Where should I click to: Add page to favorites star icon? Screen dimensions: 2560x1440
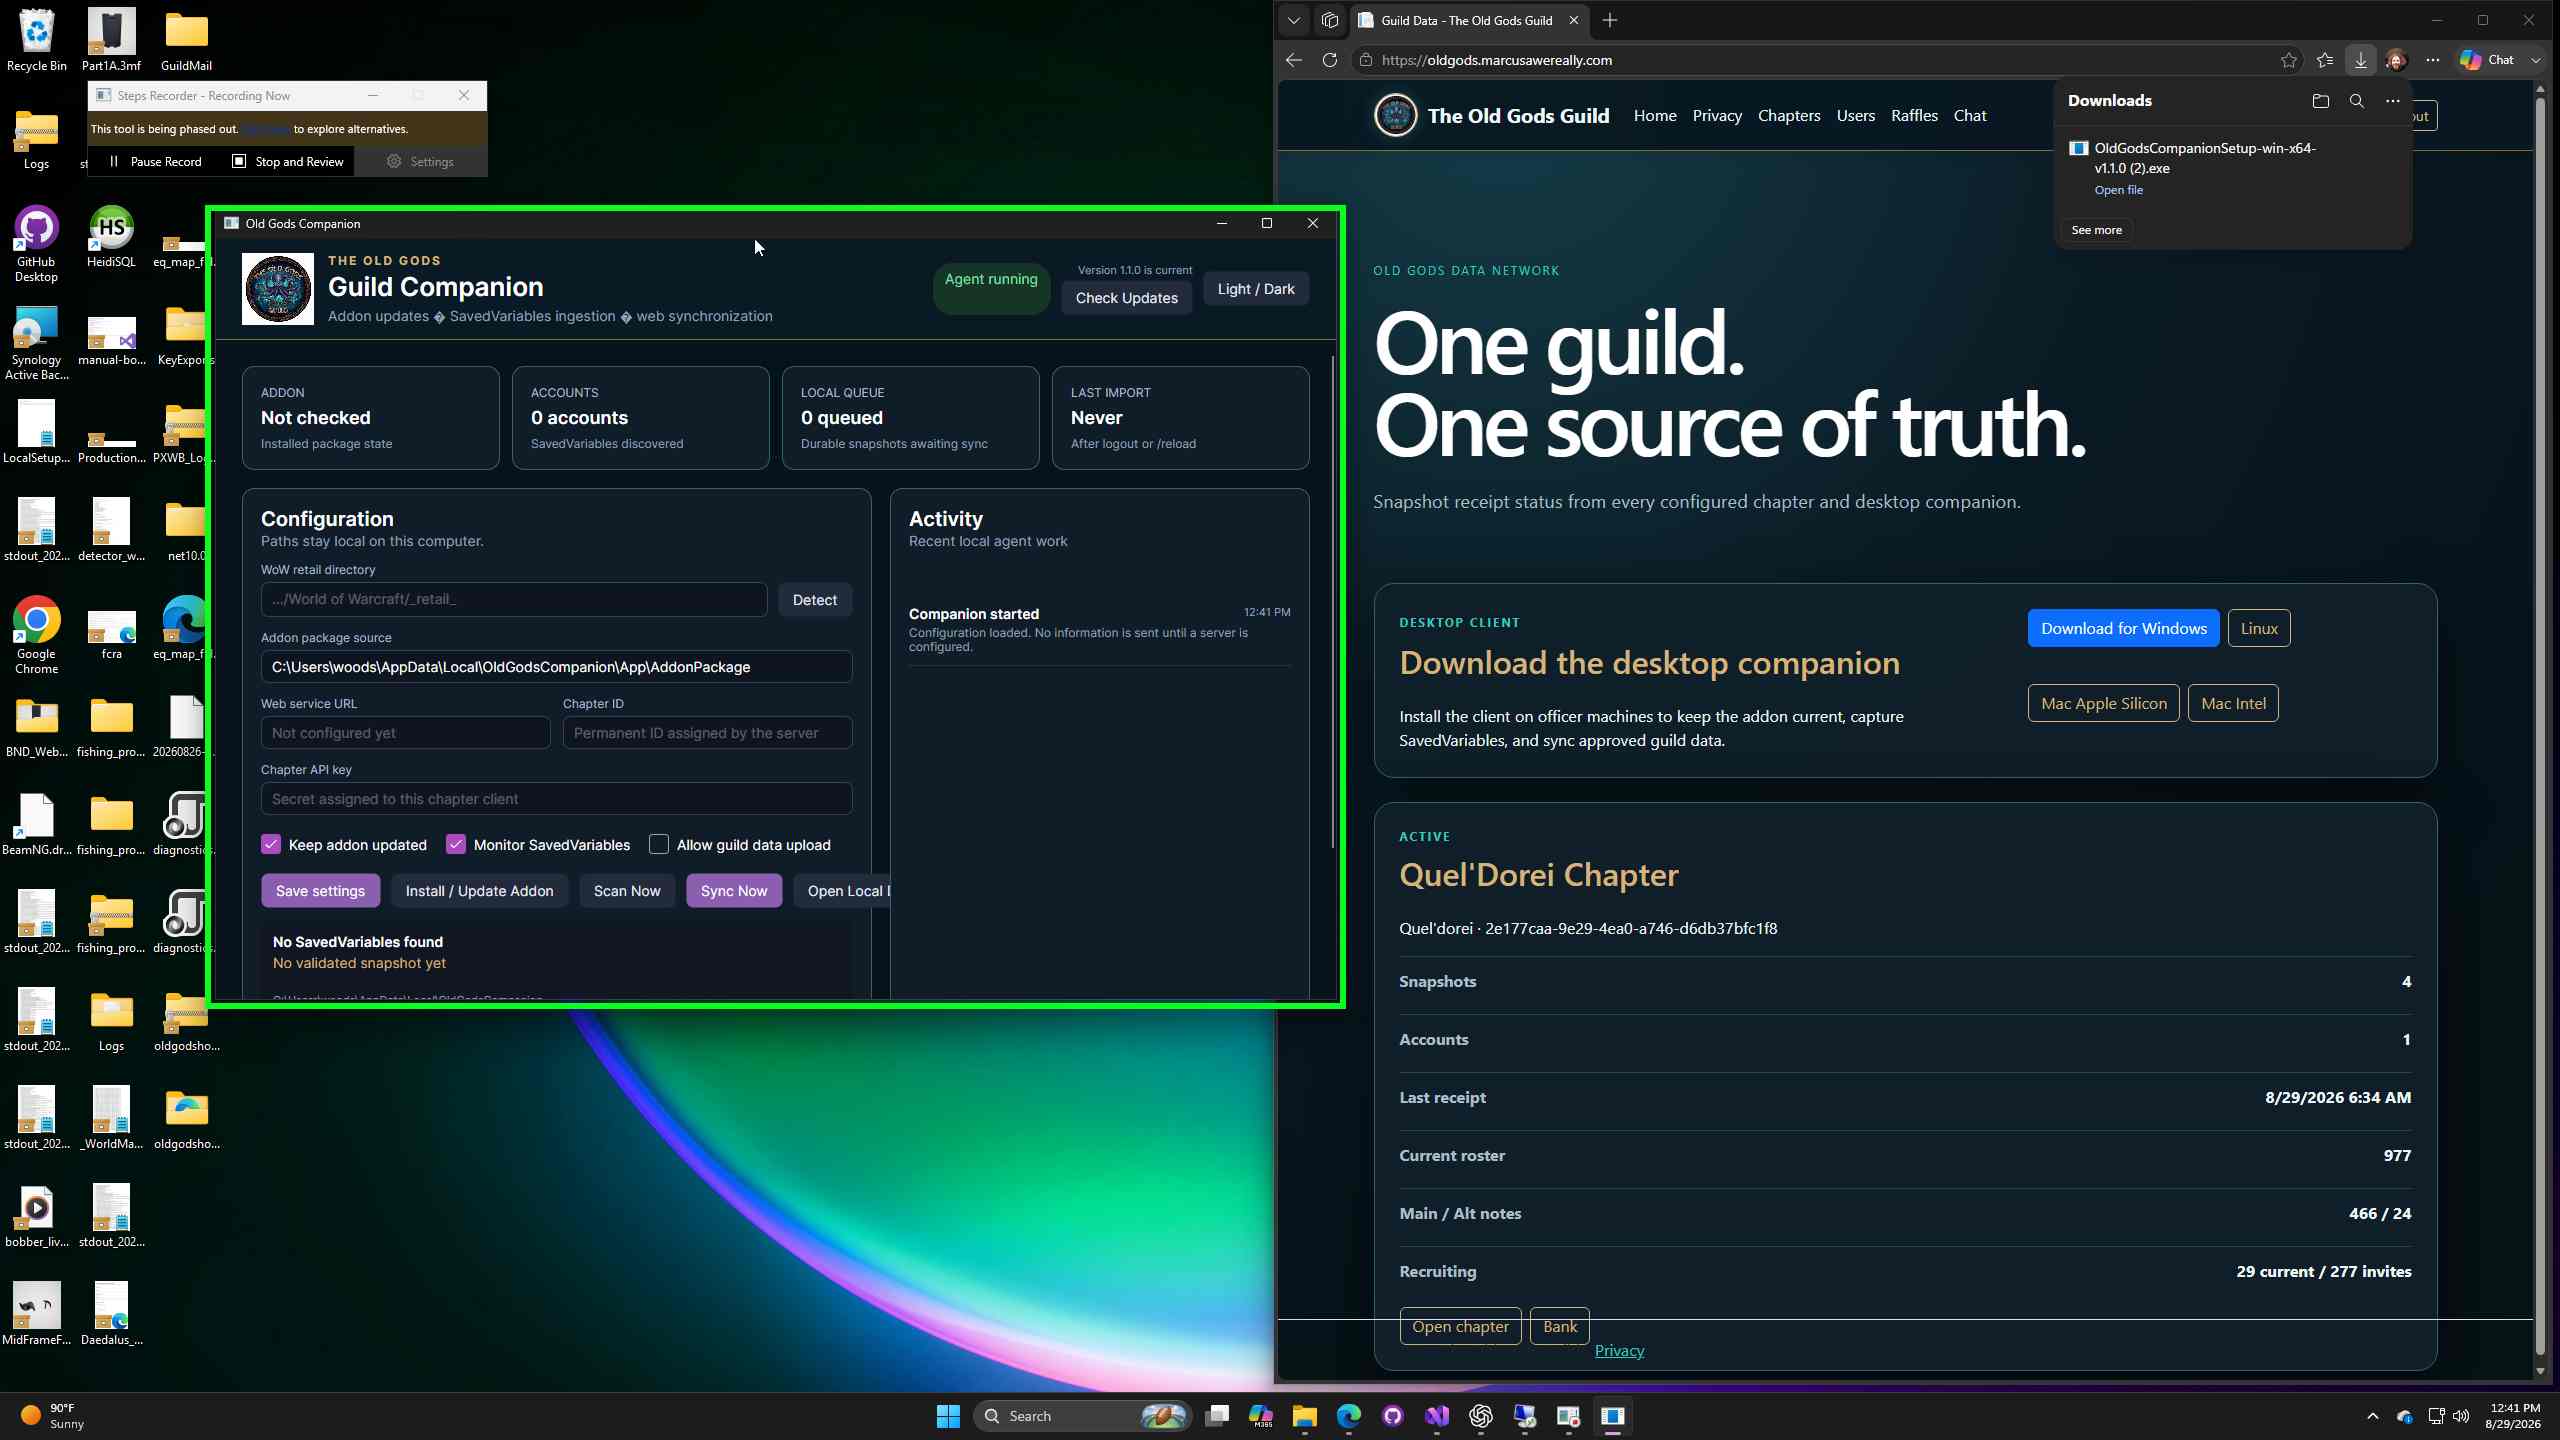2289,60
